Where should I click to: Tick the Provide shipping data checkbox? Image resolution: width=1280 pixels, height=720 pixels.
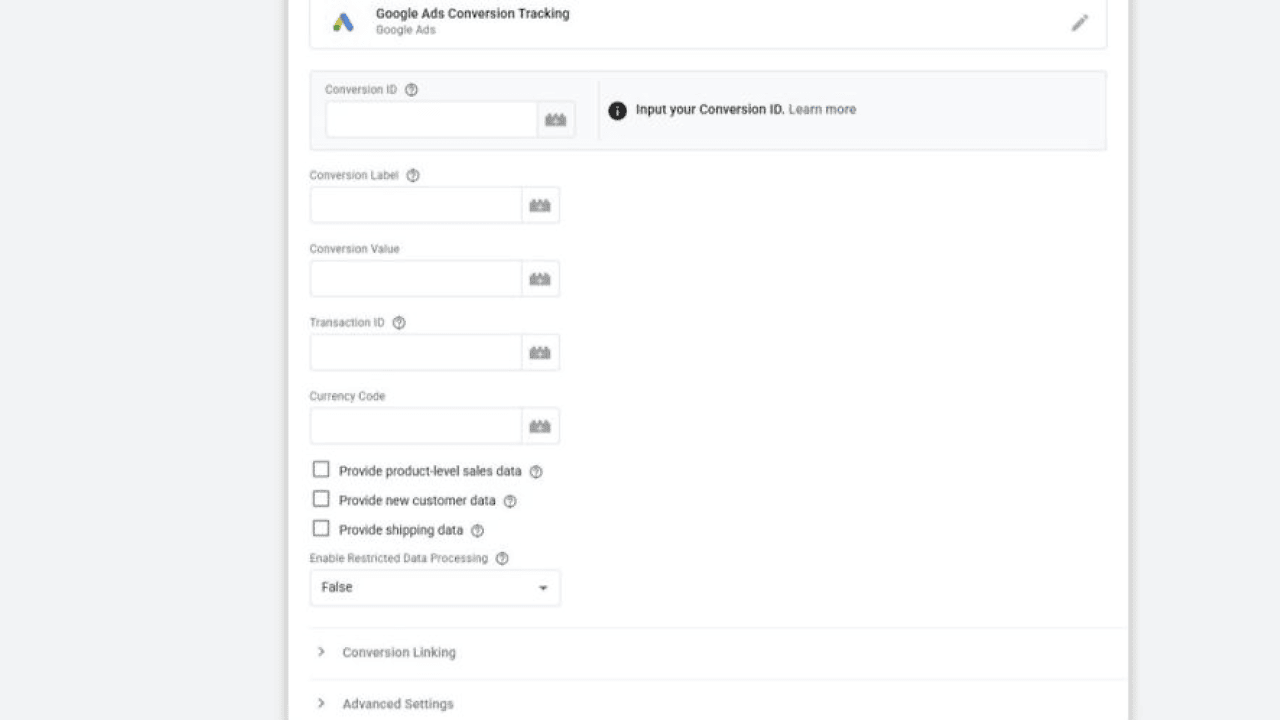click(x=321, y=528)
